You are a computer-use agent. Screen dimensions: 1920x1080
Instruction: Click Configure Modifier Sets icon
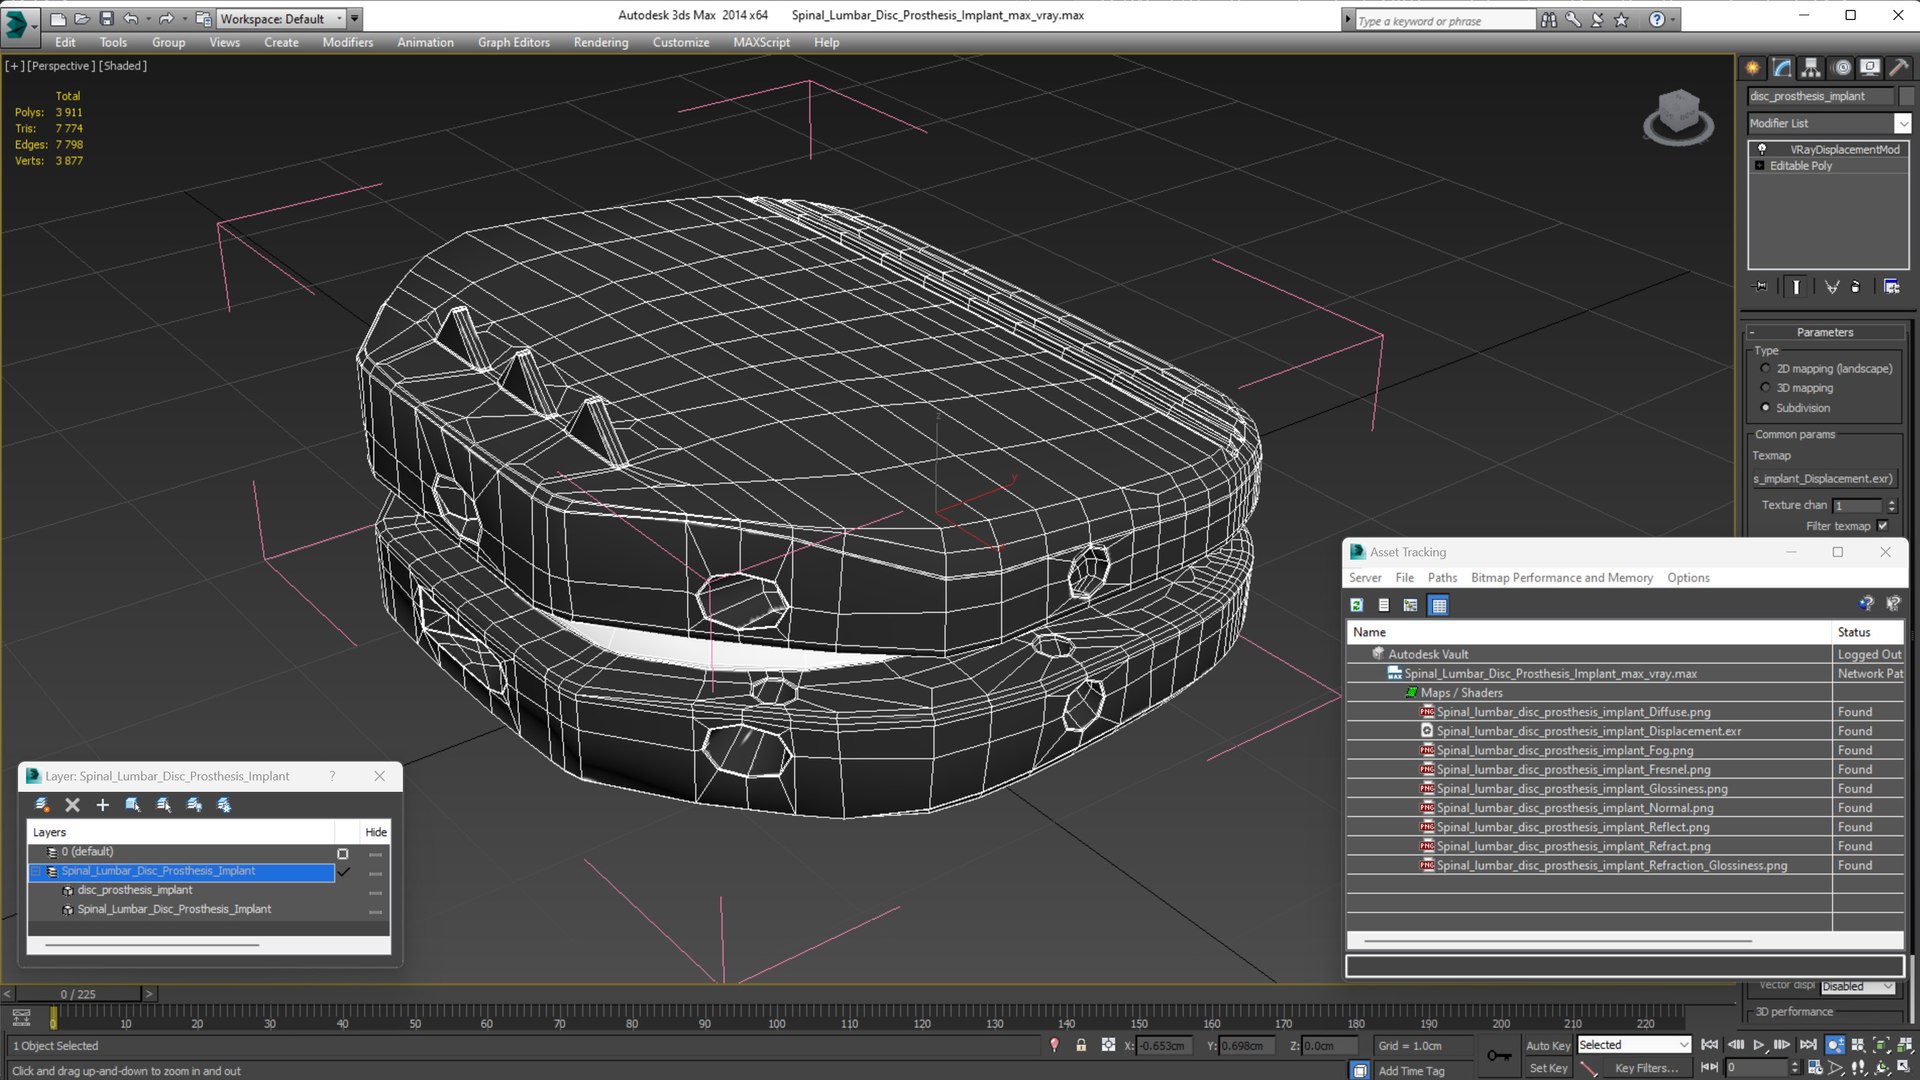point(1891,287)
